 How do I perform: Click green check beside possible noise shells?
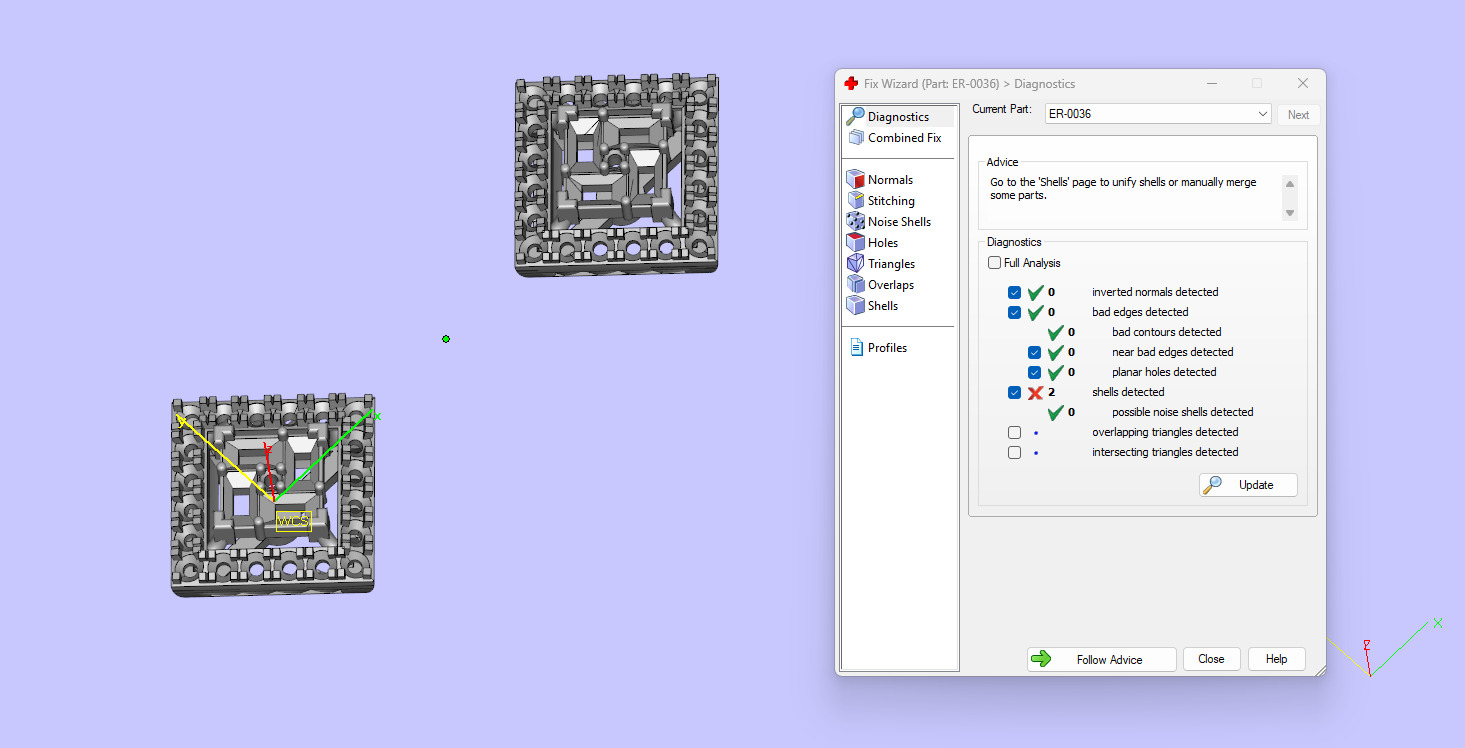[1055, 412]
